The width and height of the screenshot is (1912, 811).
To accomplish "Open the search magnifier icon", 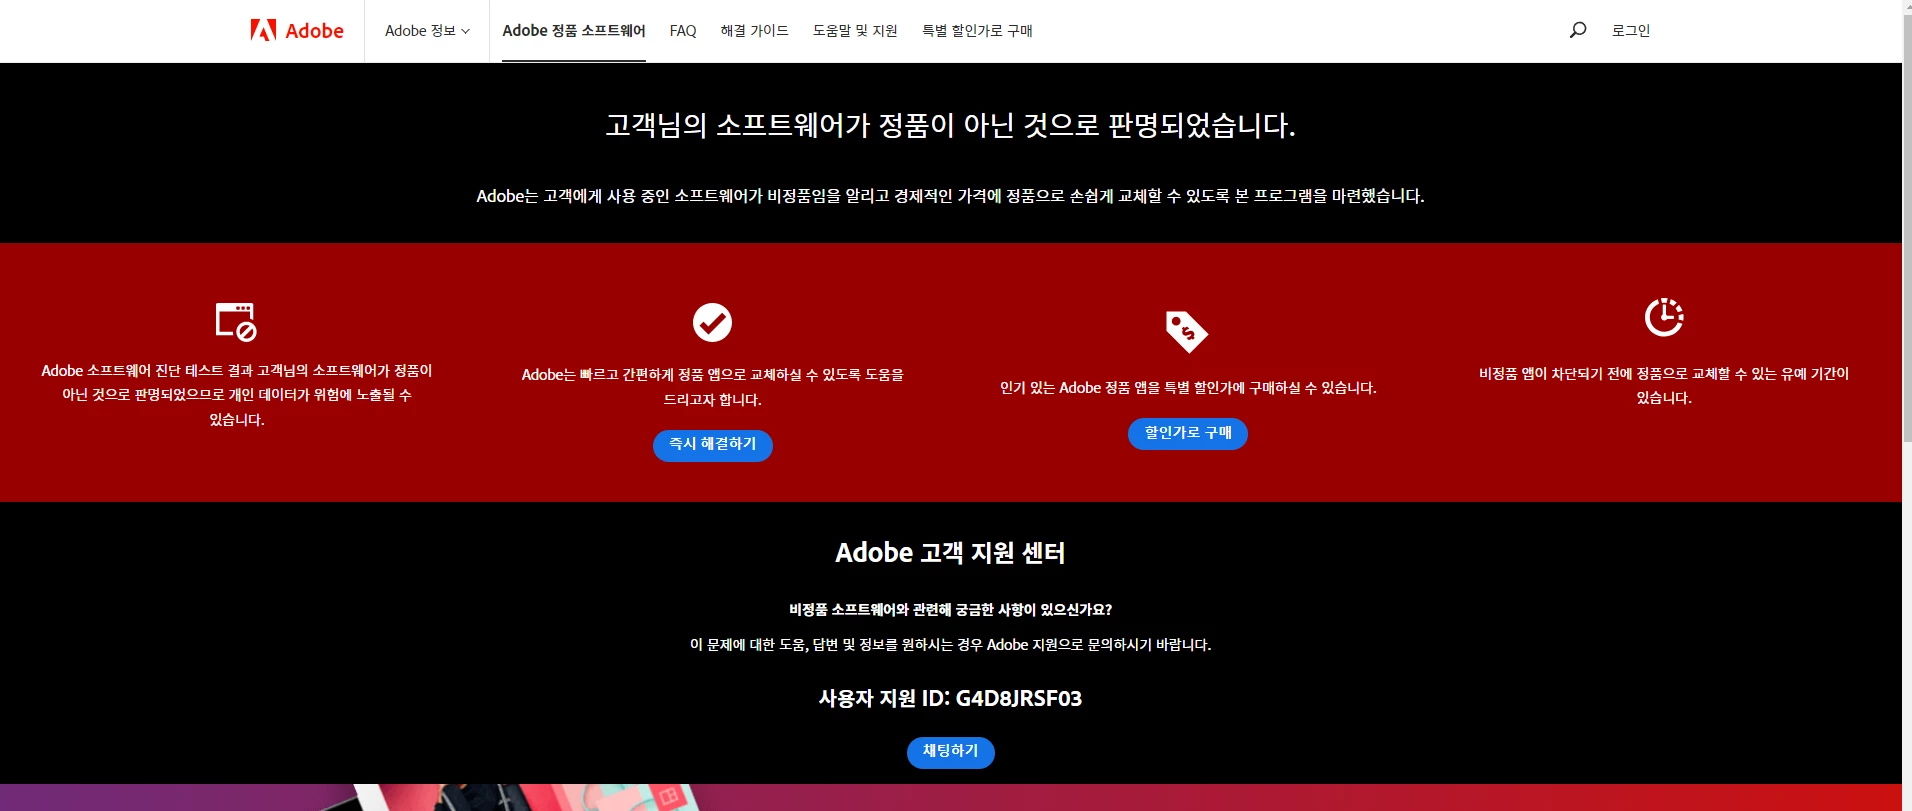I will coord(1578,30).
